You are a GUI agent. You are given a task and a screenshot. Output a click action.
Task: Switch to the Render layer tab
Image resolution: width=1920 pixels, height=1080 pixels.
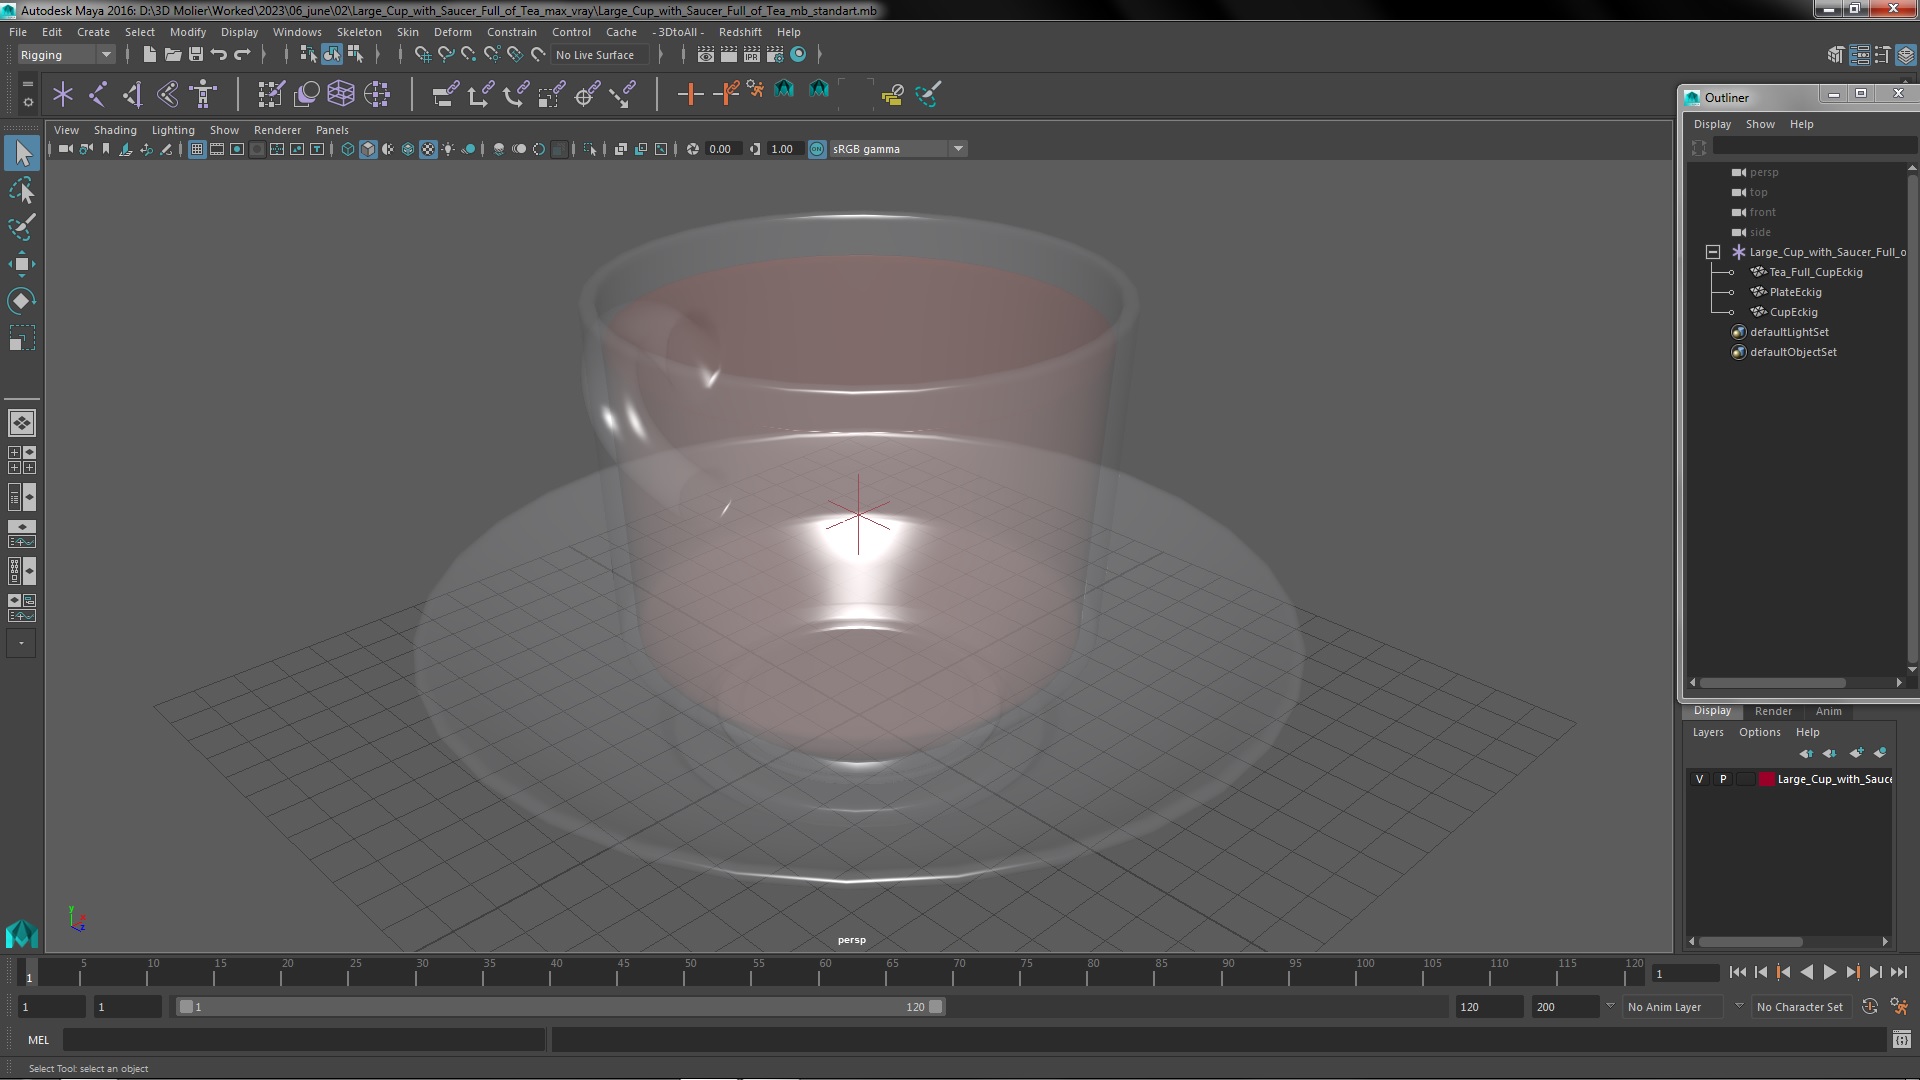[1773, 711]
